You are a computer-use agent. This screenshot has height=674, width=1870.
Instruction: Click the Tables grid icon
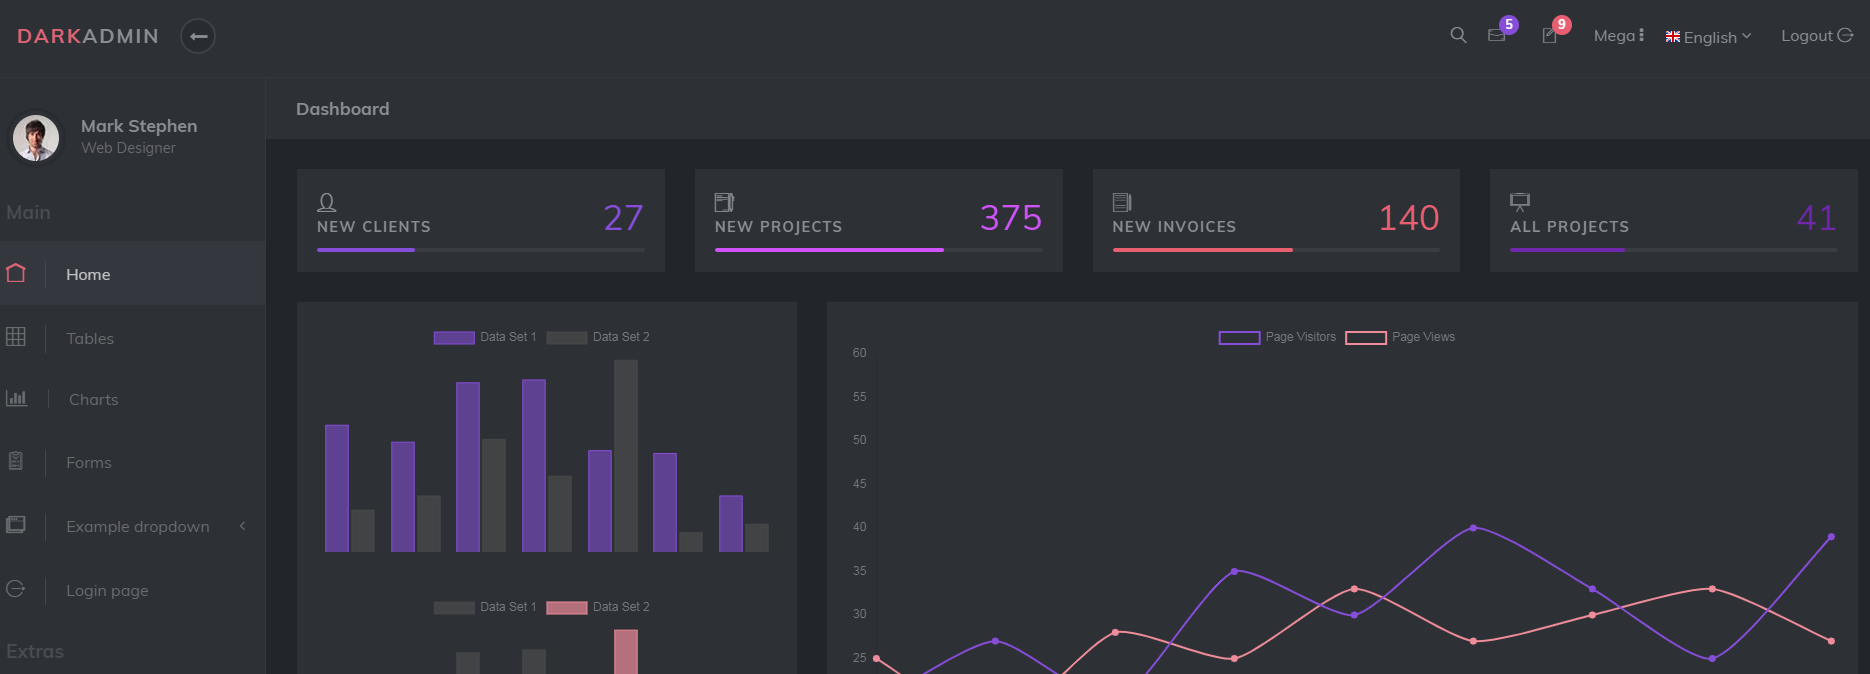[16, 337]
